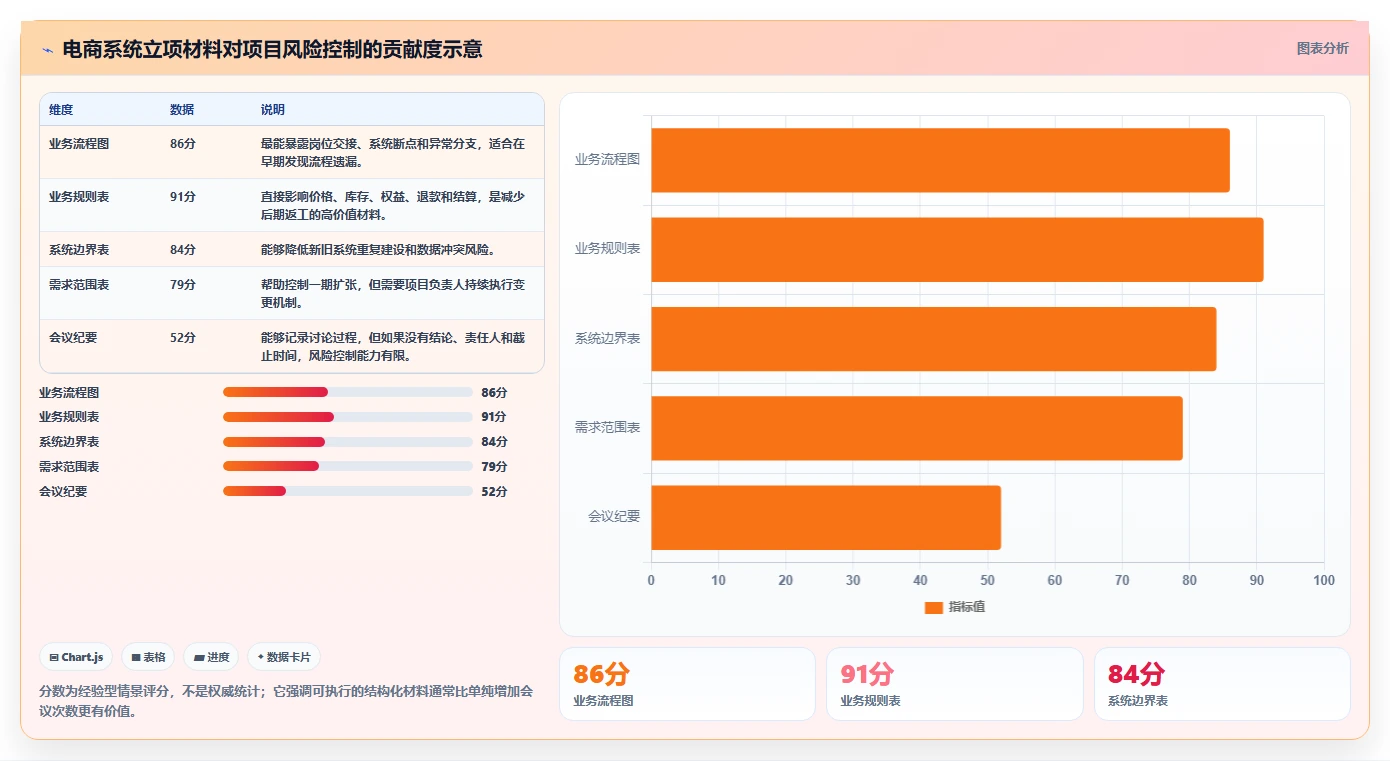Click description starting 帮助控制一期扩张
1390x761 pixels.
(x=393, y=294)
